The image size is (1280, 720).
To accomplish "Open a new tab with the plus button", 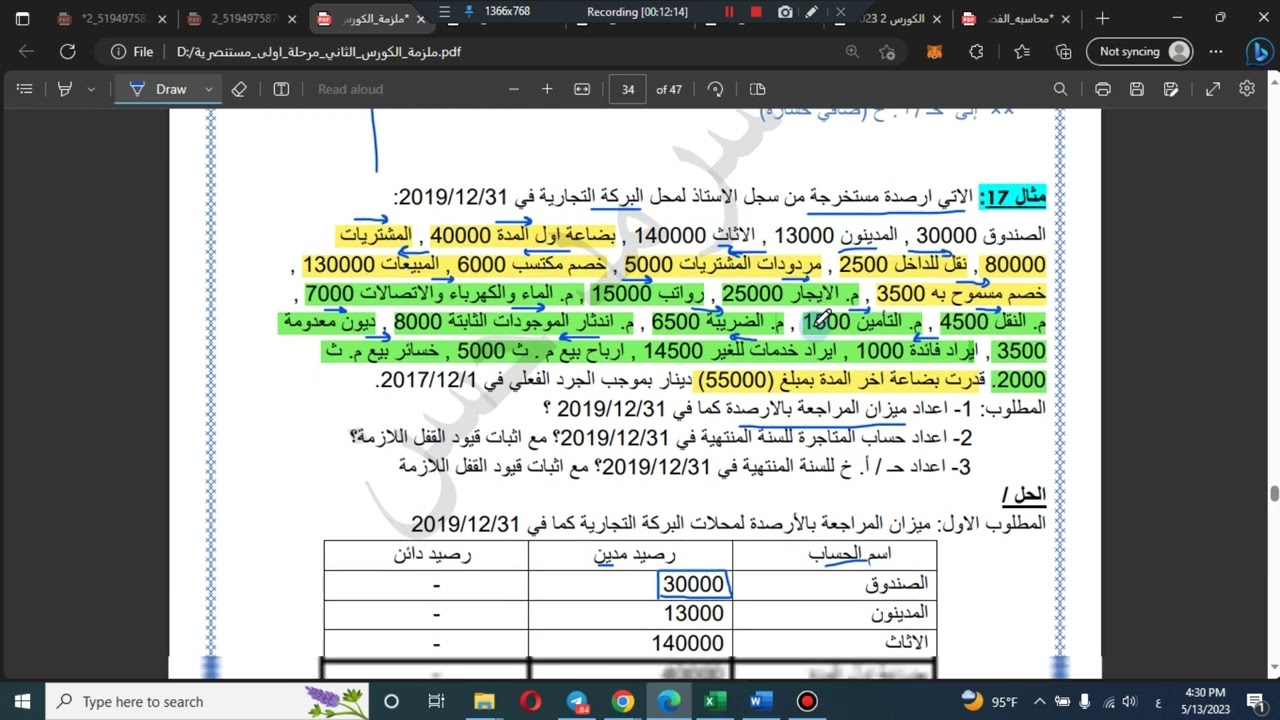I will (x=1102, y=18).
